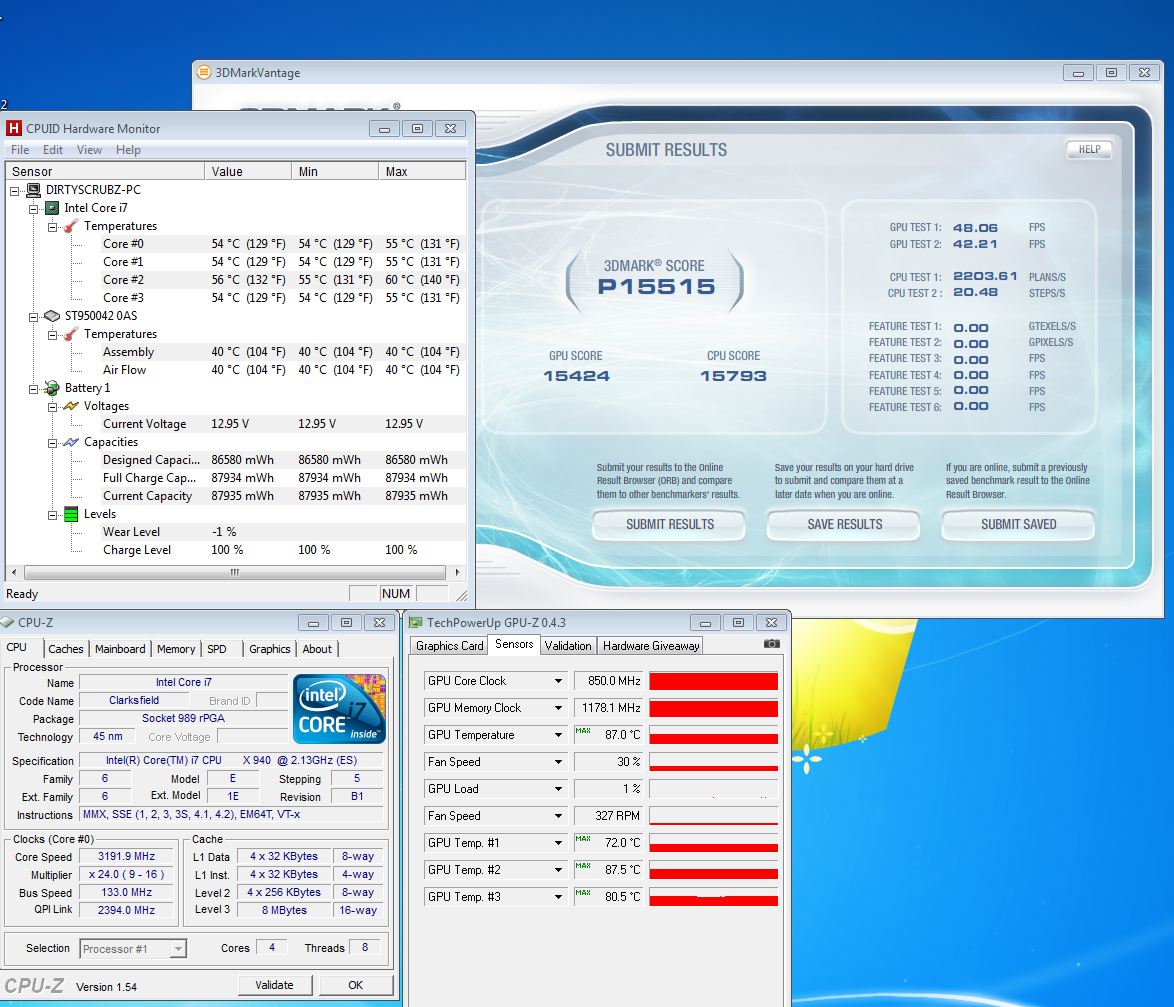Open the View menu in Hardware Monitor
This screenshot has height=1007, width=1174.
89,150
